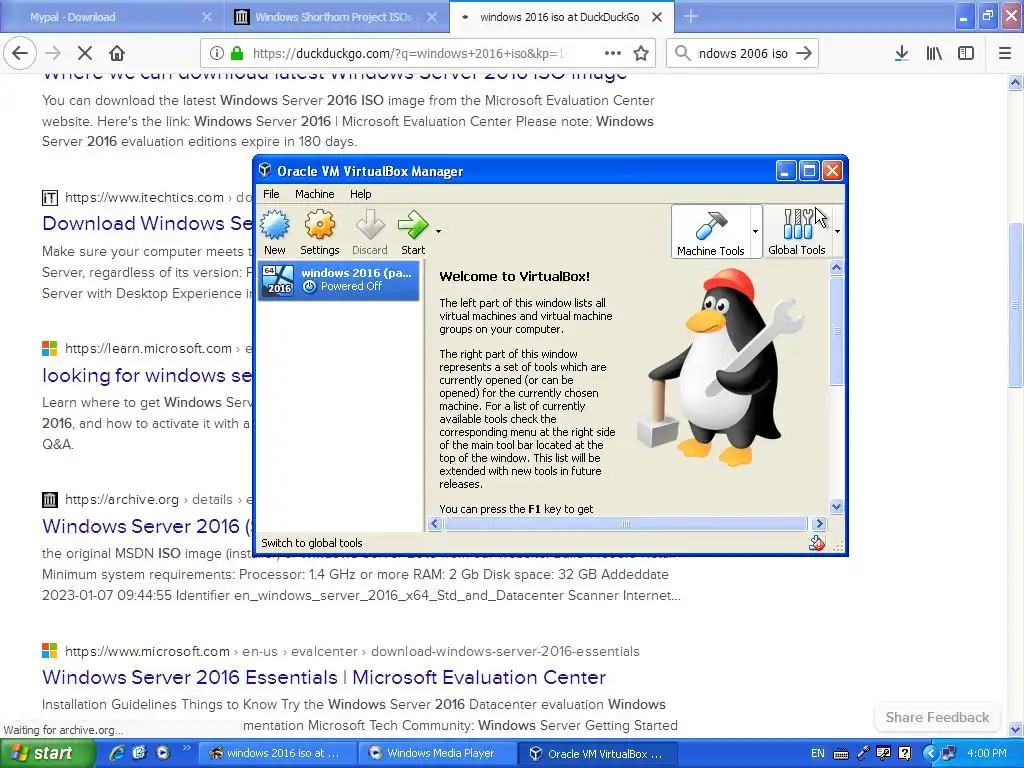The height and width of the screenshot is (768, 1024).
Task: Click the EN language indicator
Action: tap(818, 753)
